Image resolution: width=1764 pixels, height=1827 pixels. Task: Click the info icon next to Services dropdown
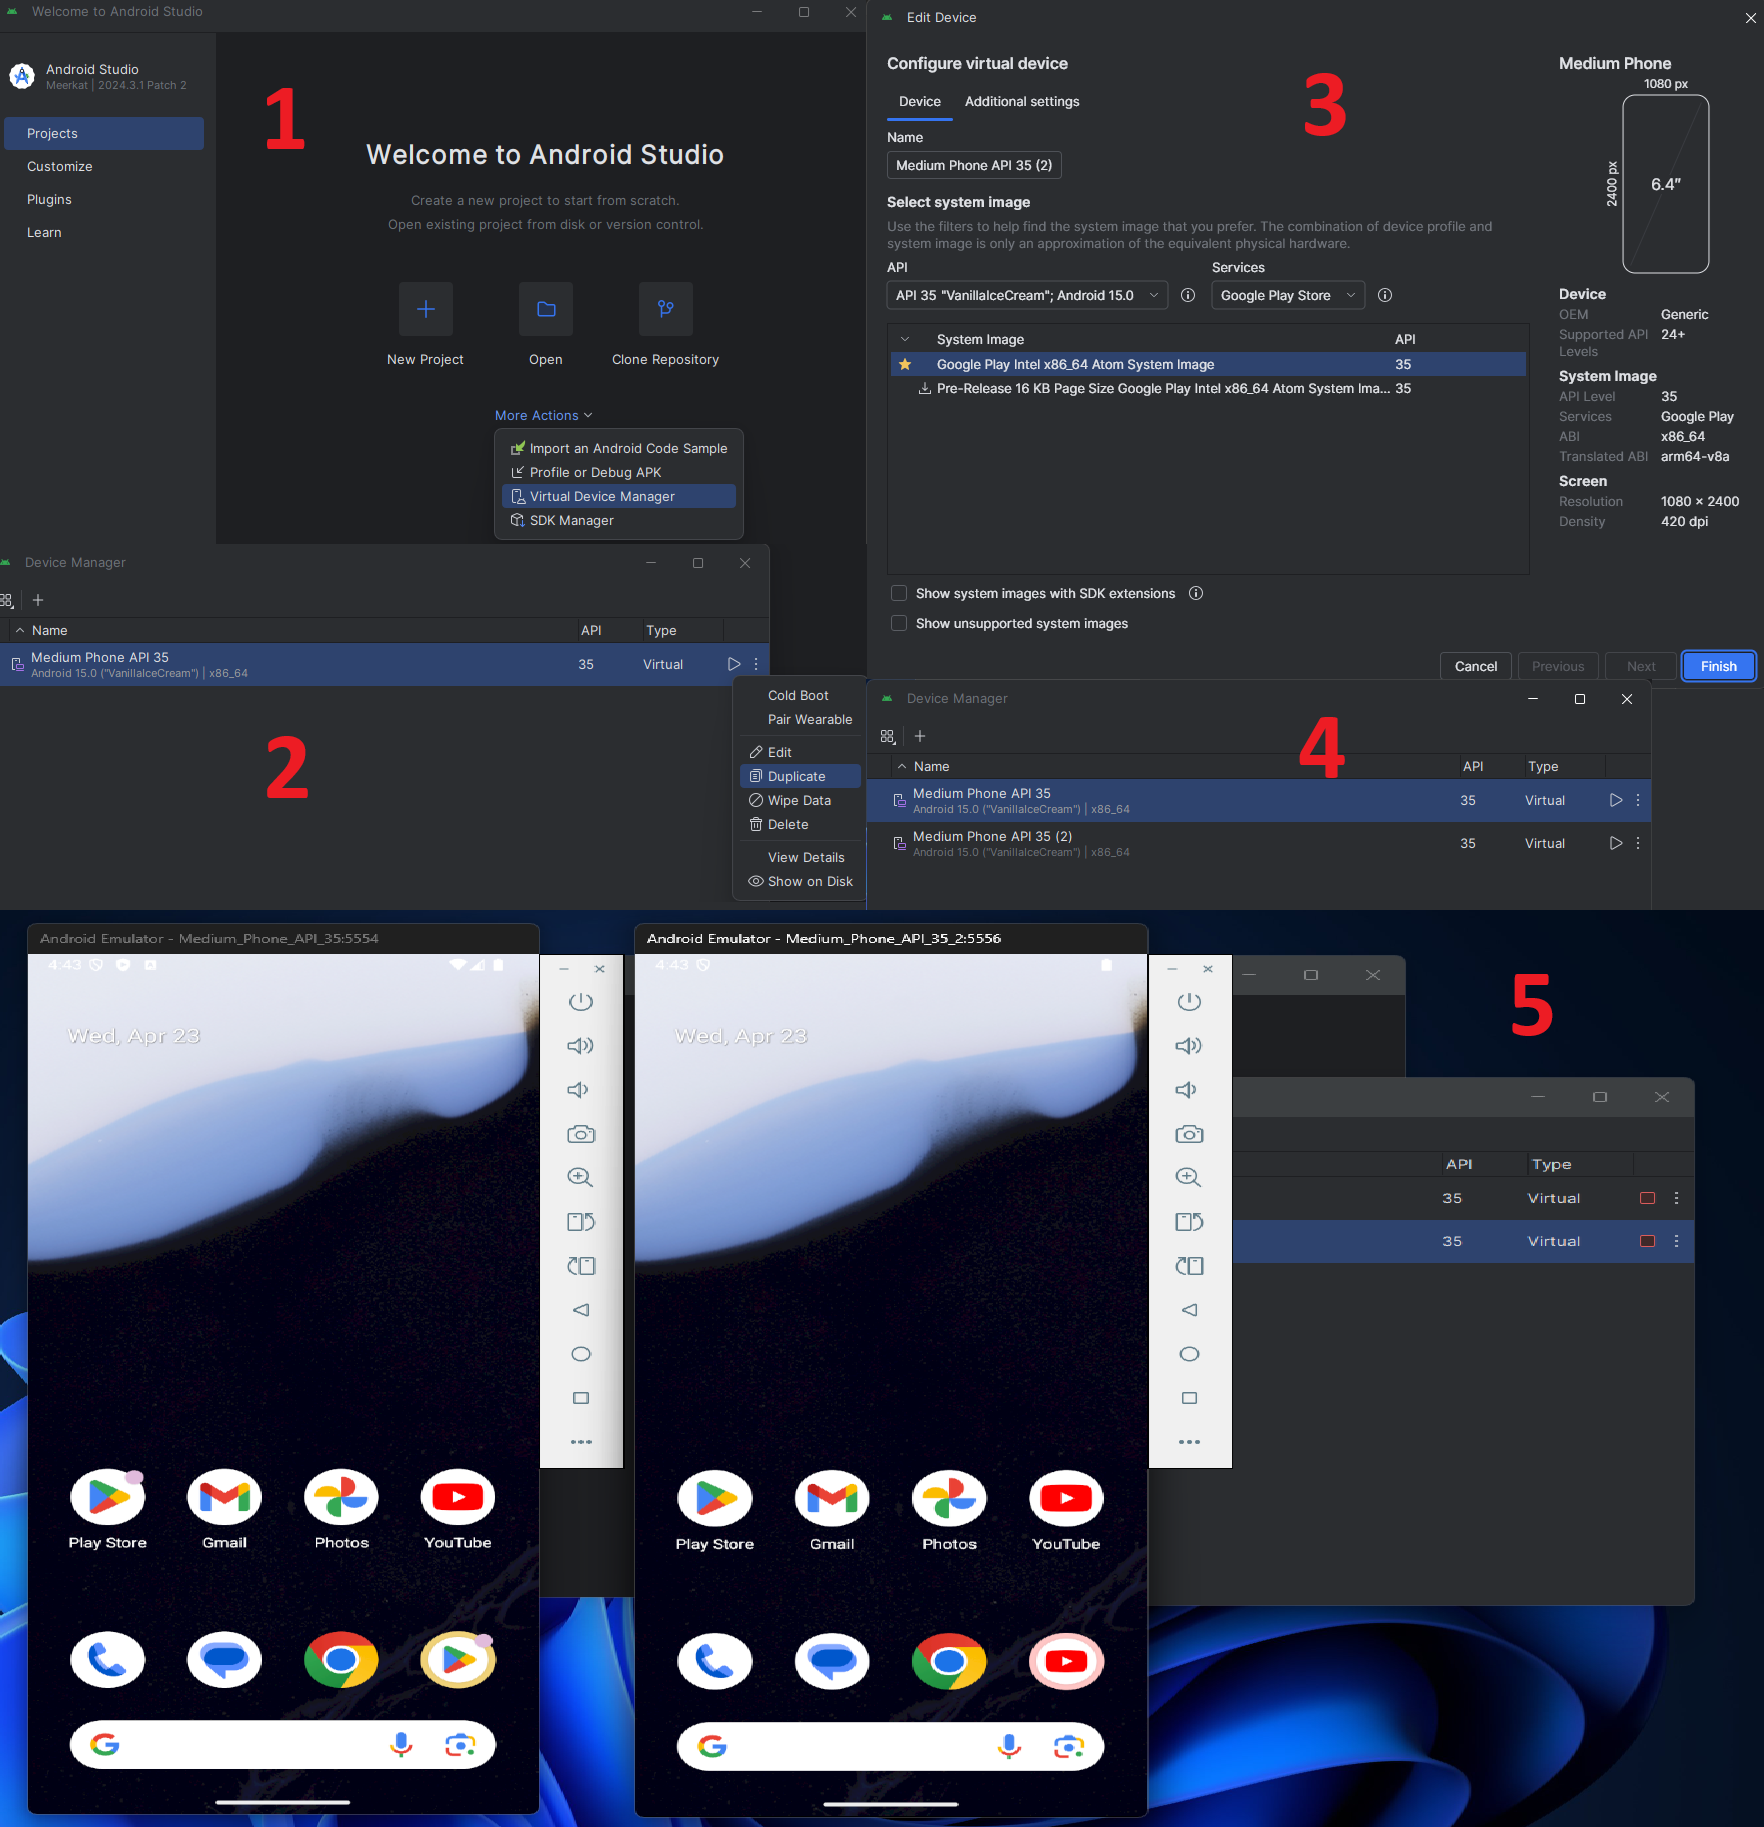(x=1385, y=295)
